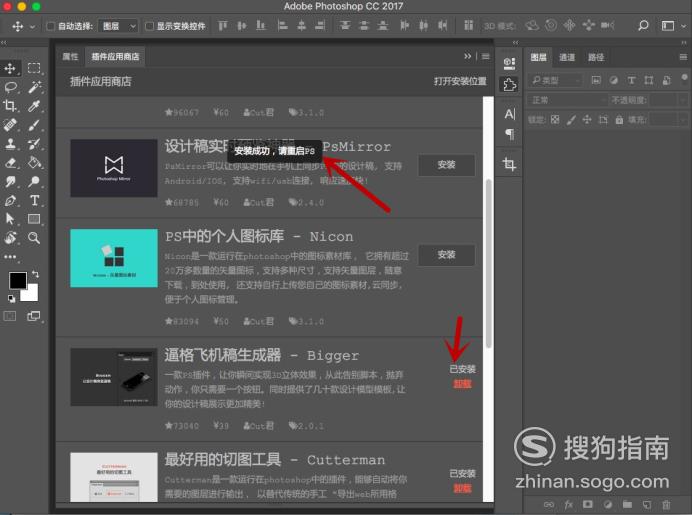Click the crop icon in collapsed panel dock
The image size is (692, 515).
click(509, 164)
